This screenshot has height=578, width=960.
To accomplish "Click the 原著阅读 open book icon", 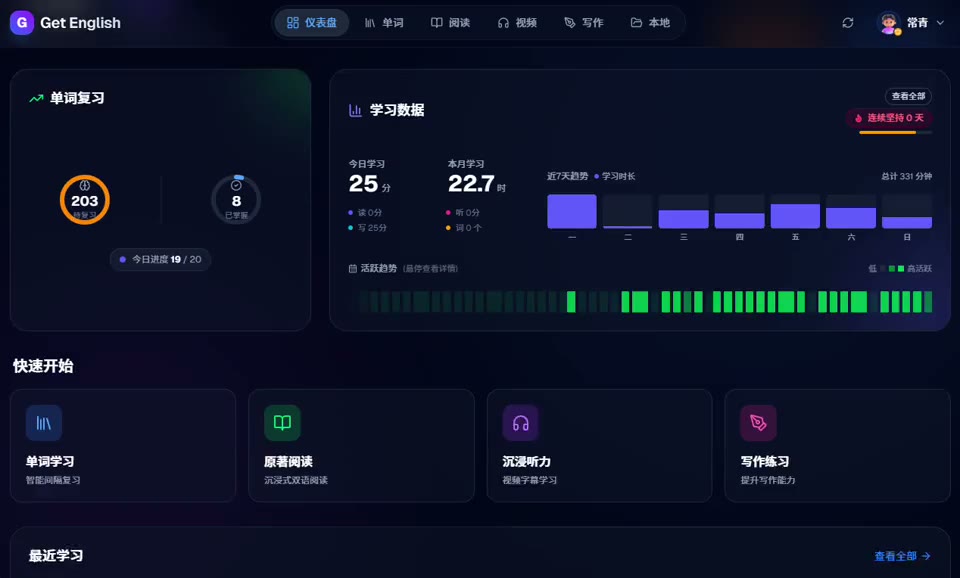I will click(282, 423).
